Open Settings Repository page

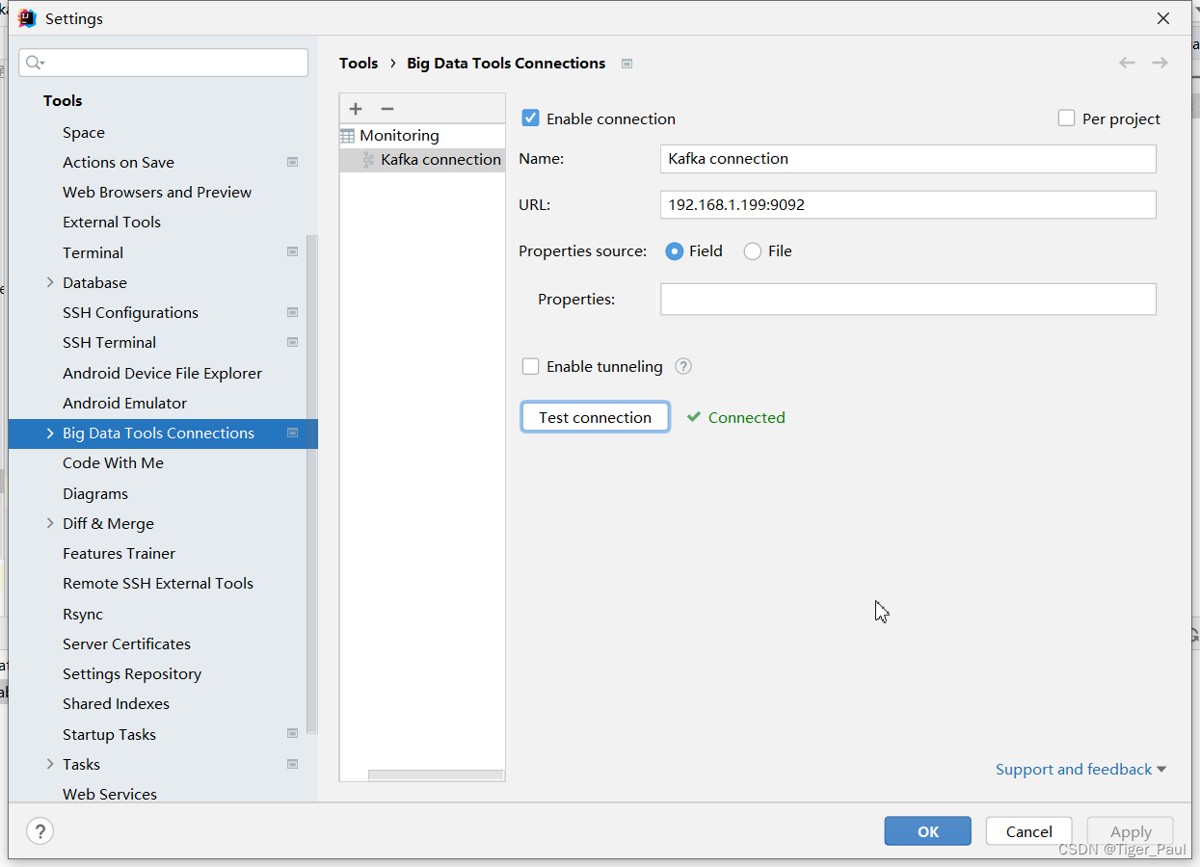click(132, 674)
